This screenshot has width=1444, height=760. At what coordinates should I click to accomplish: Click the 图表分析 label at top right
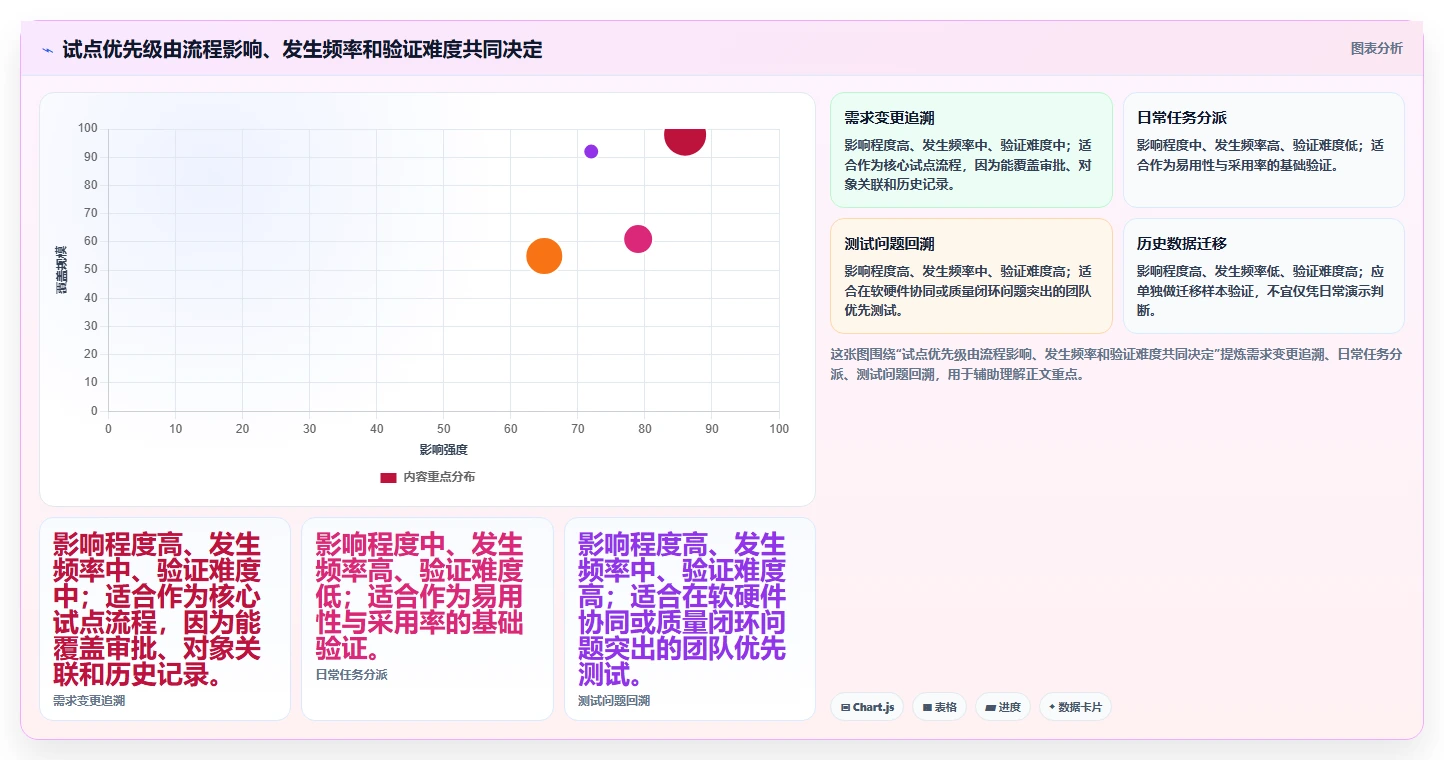pos(1376,48)
